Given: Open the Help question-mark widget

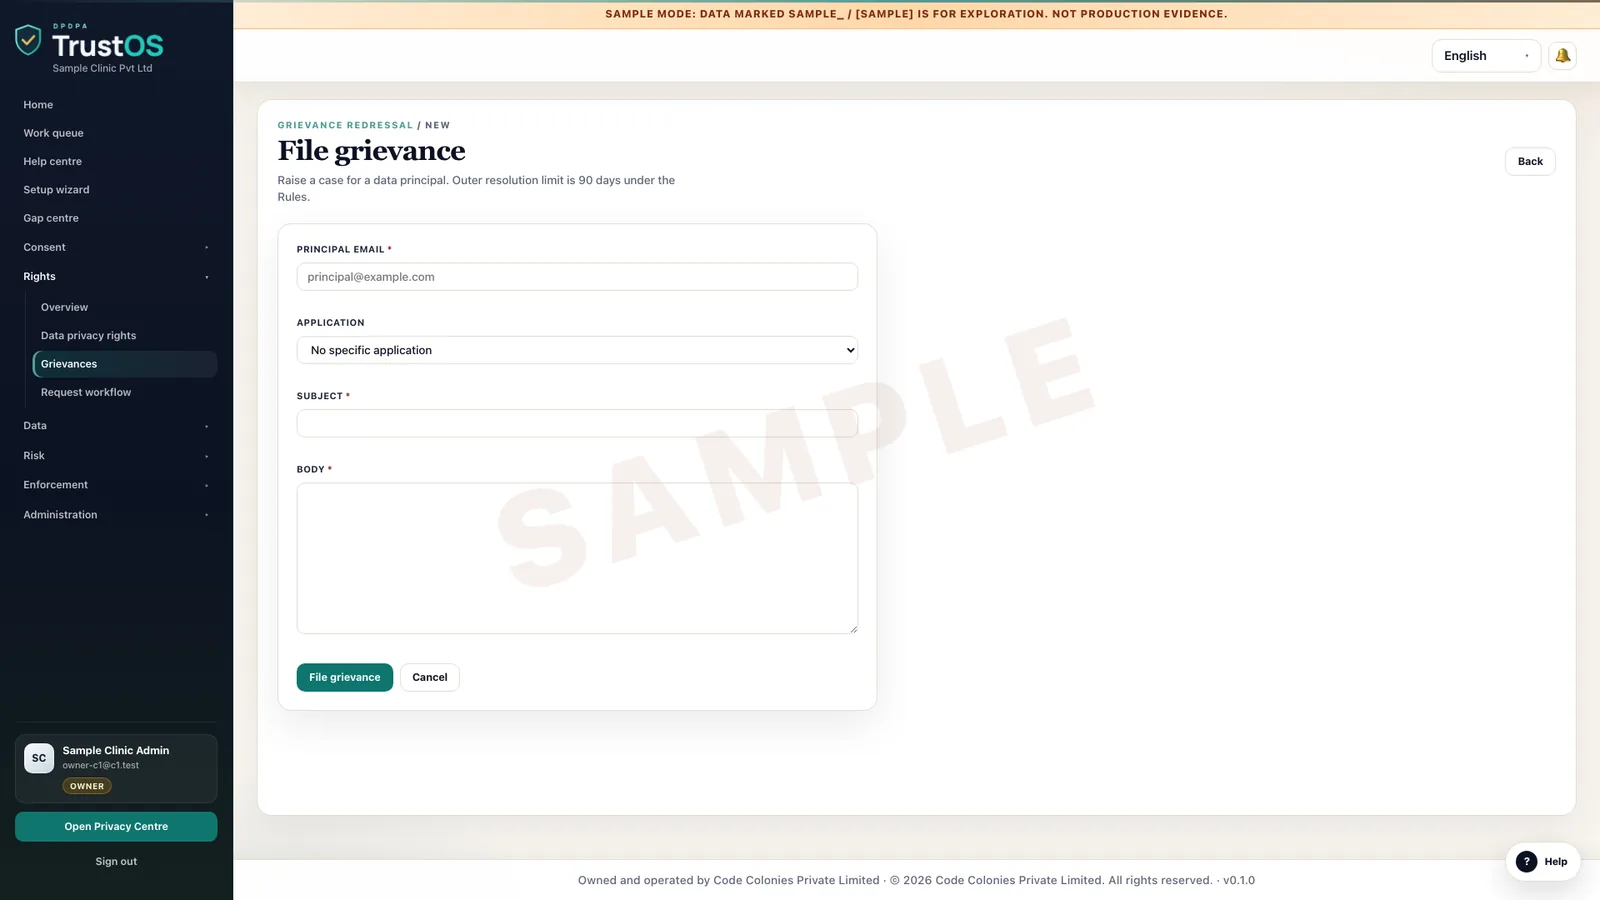Looking at the screenshot, I should [x=1543, y=862].
